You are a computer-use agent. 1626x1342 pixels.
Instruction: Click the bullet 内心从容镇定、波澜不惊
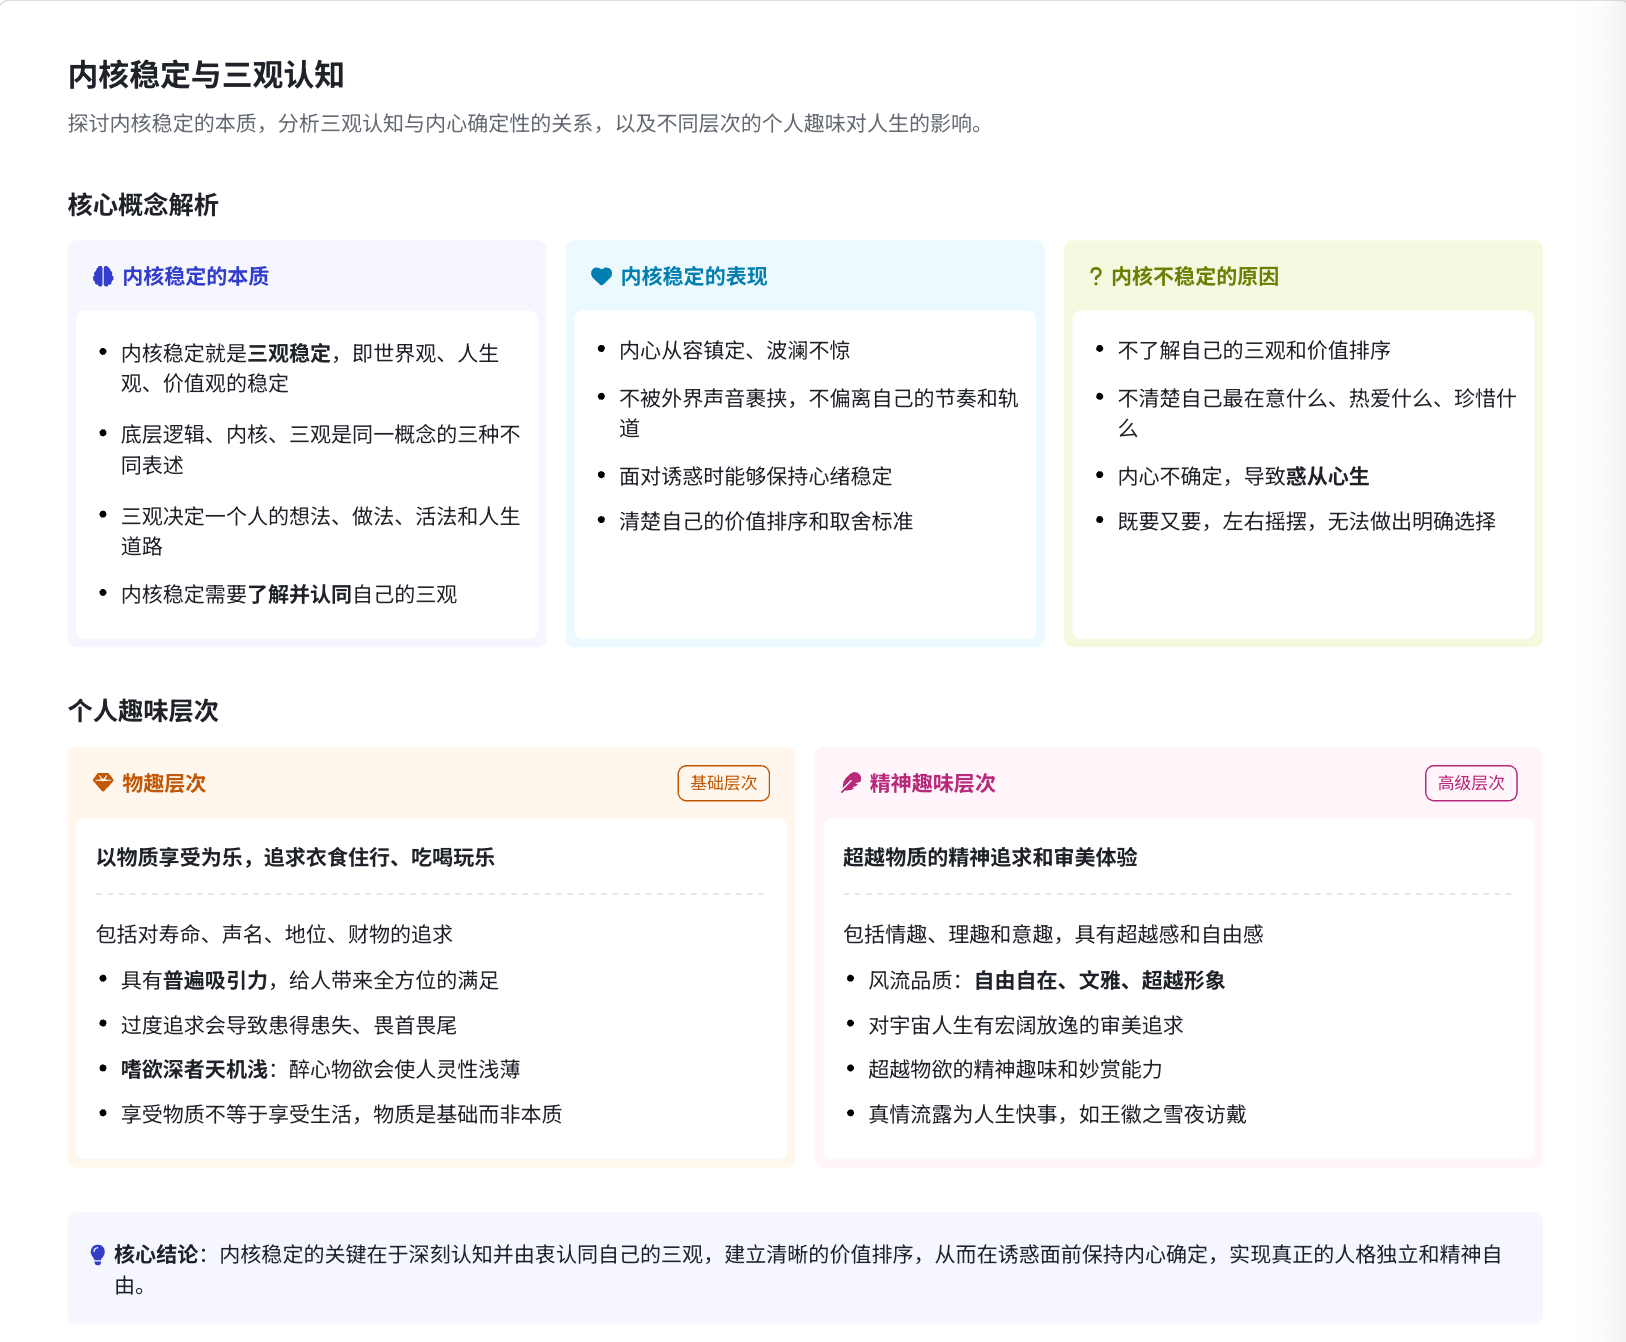coord(734,351)
